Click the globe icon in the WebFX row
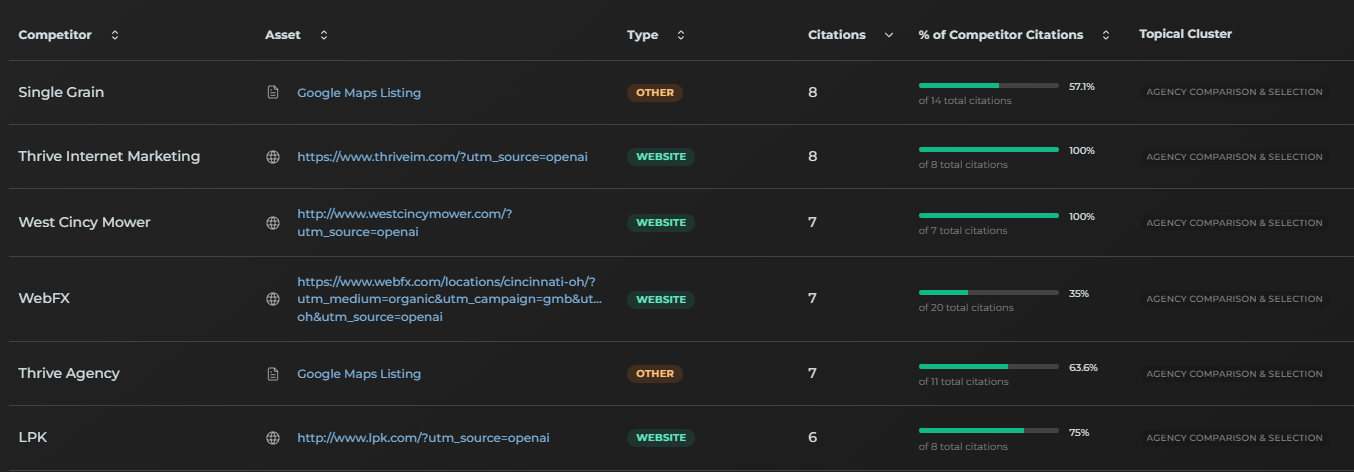 pos(272,299)
